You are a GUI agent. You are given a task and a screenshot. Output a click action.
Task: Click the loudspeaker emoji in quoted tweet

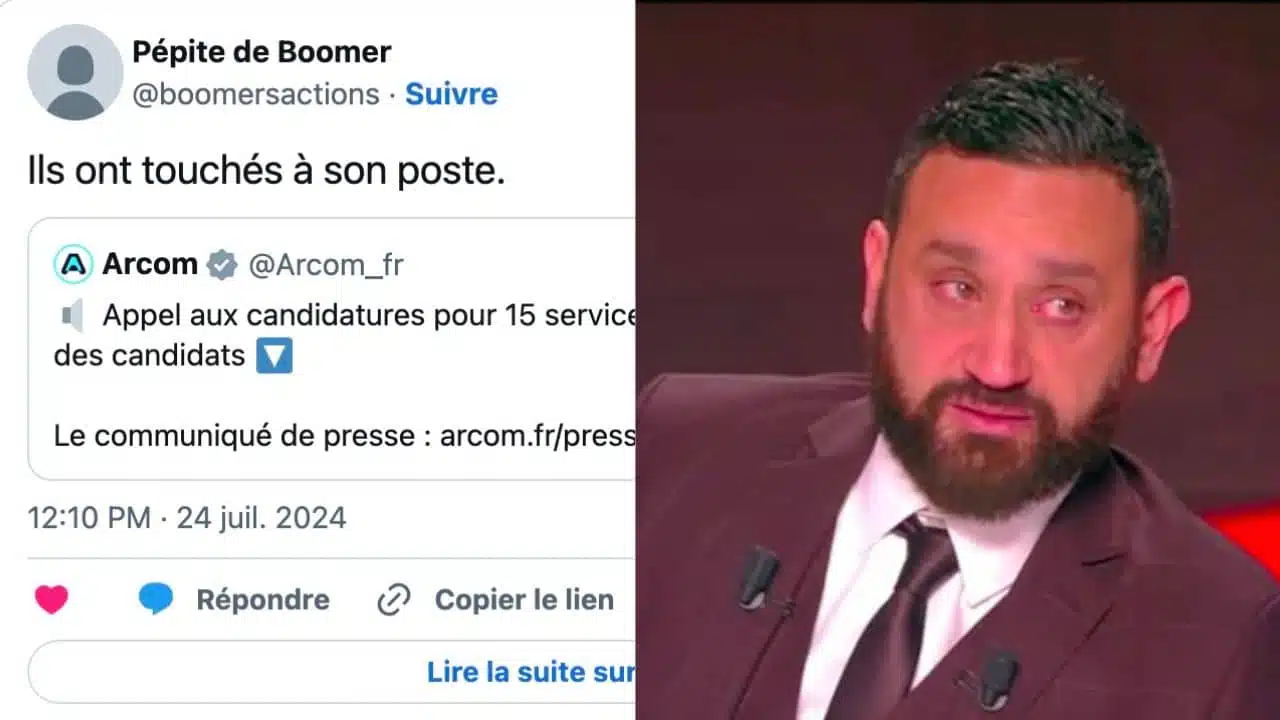pos(73,316)
